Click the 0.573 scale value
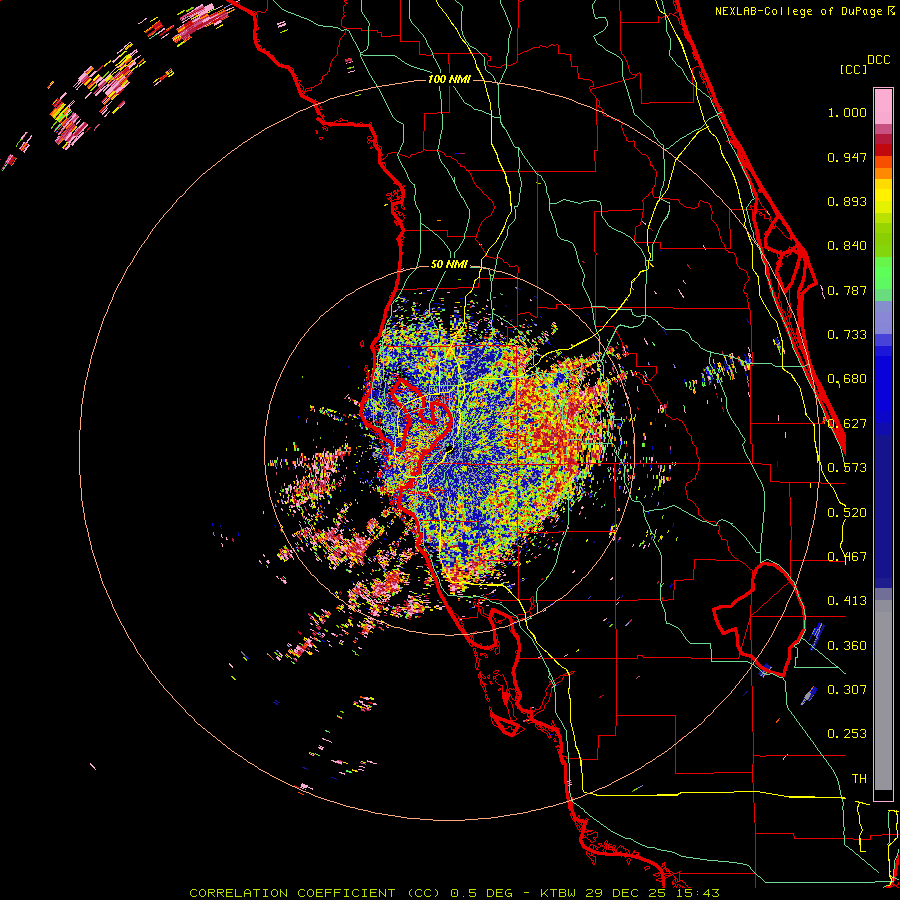This screenshot has width=900, height=900. point(847,468)
